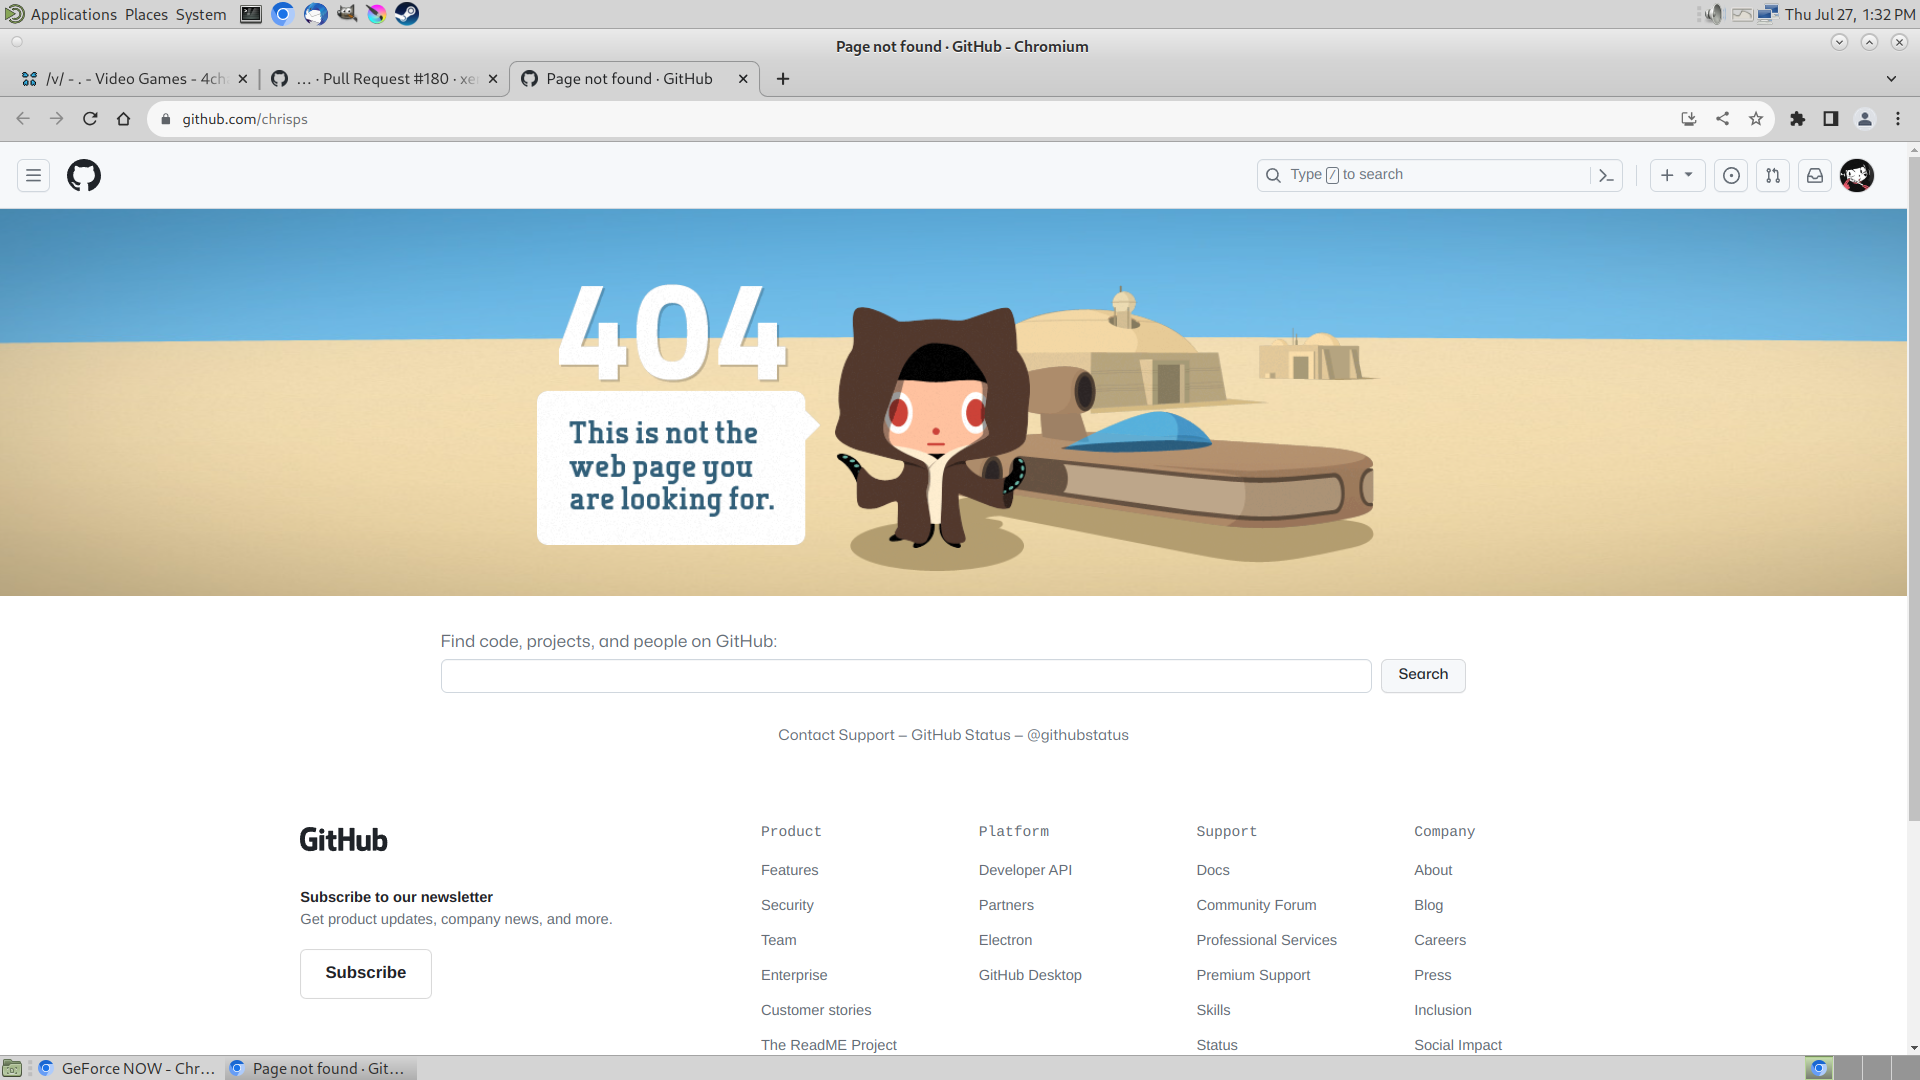1920x1080 pixels.
Task: Open the Inclusion footer link
Action: point(1443,1010)
